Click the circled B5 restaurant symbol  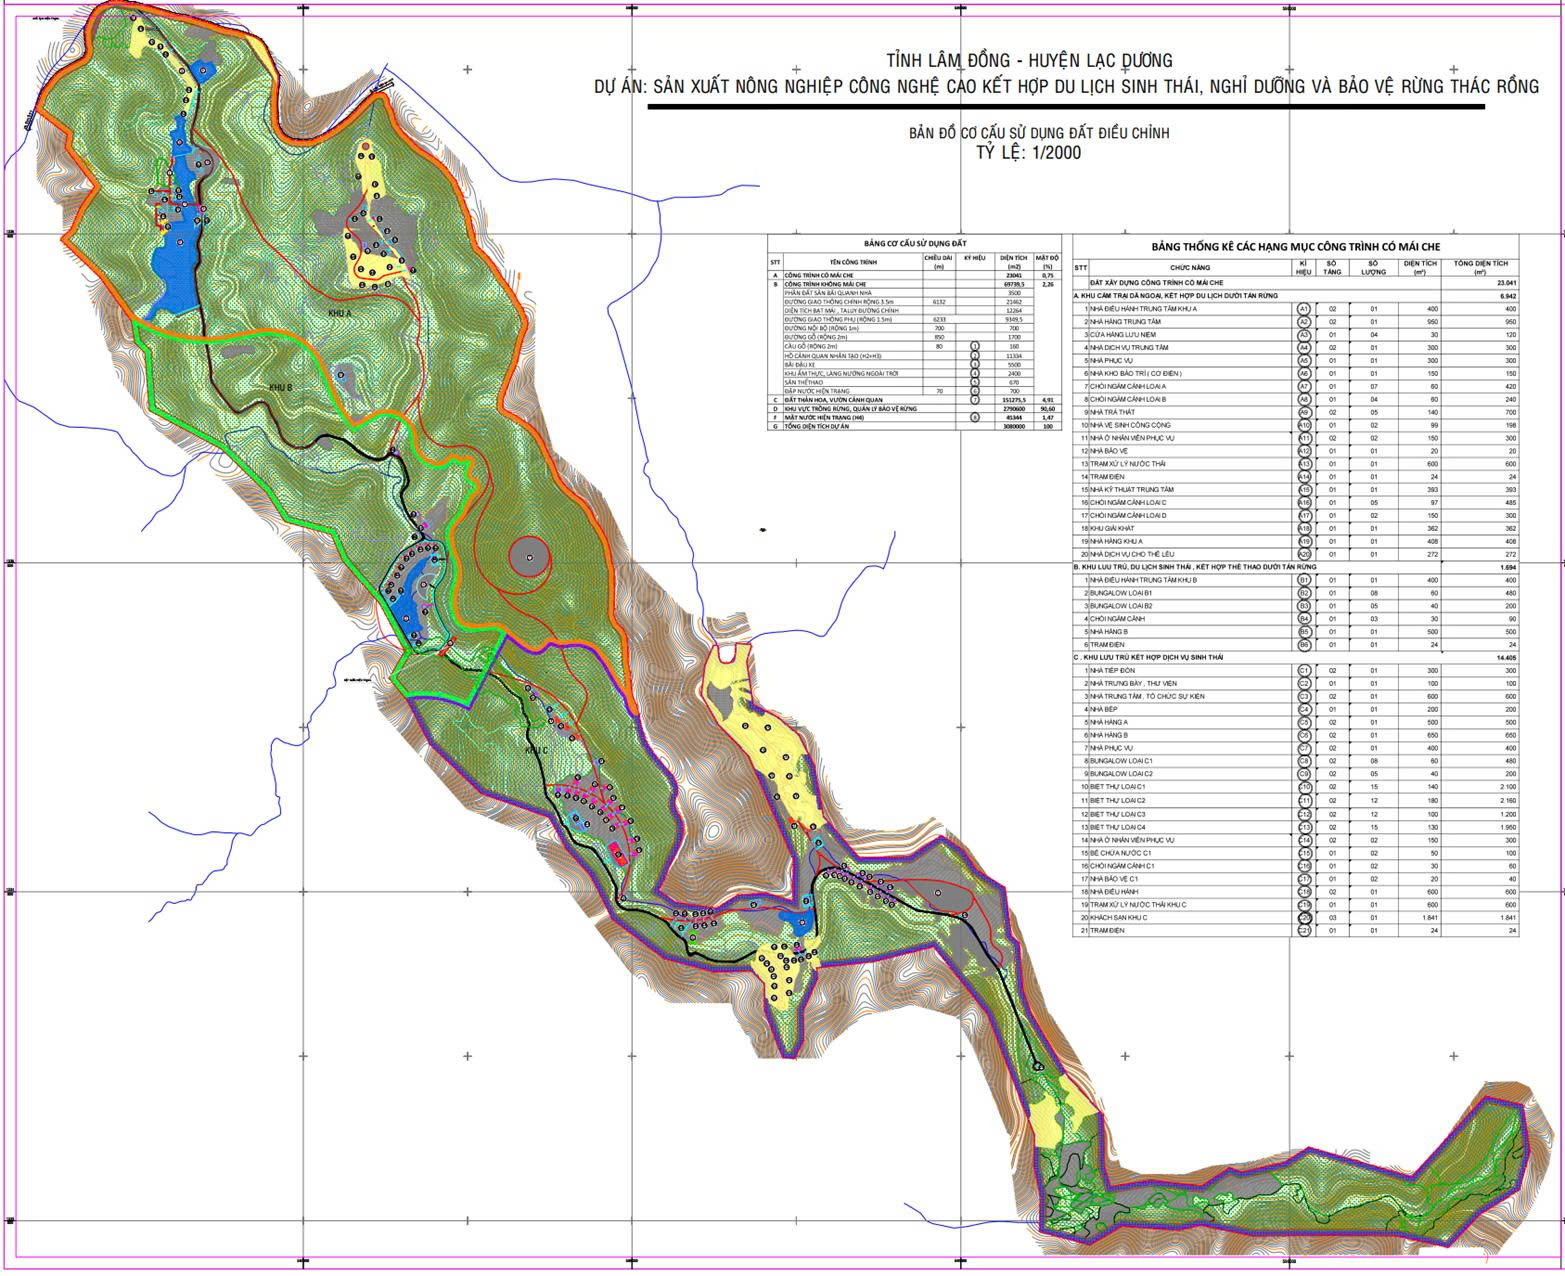coord(1303,632)
